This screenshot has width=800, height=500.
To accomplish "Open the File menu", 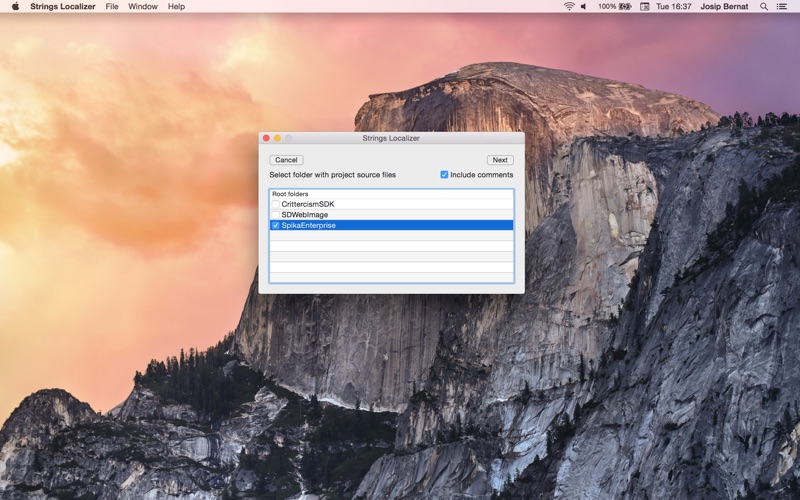I will coord(112,7).
